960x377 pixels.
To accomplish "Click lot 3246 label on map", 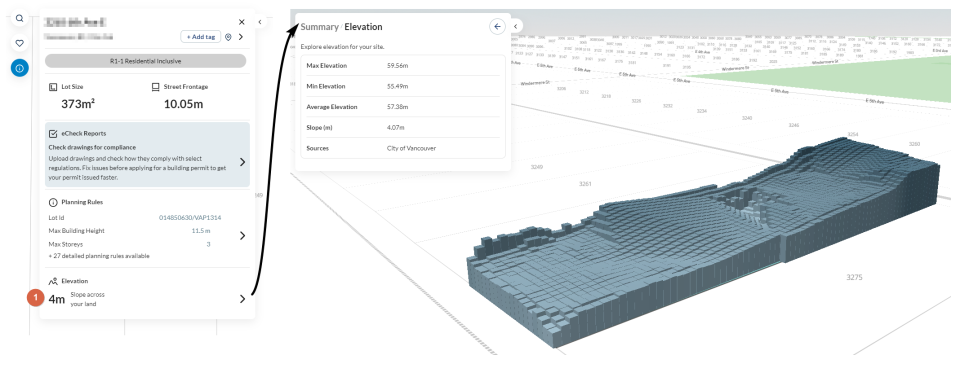I will [x=793, y=125].
